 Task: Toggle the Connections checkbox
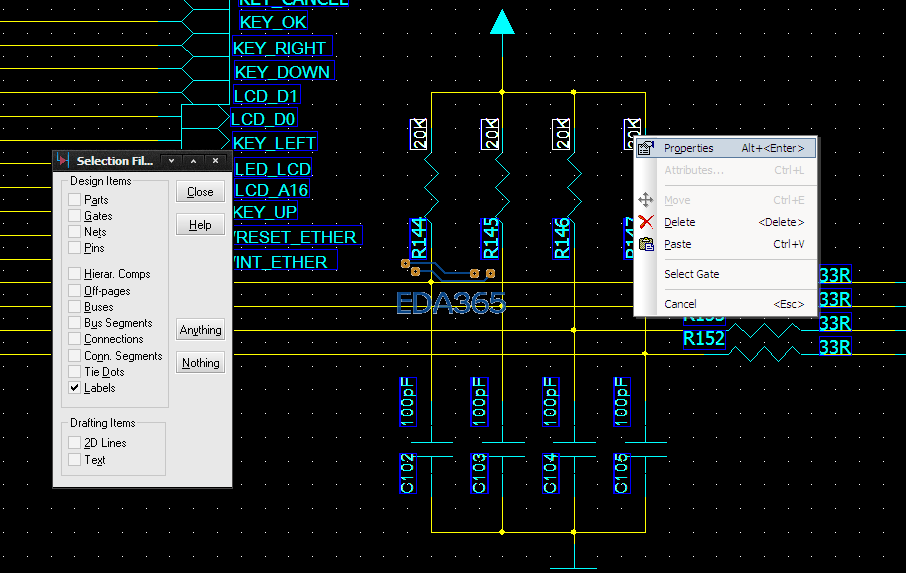point(75,338)
